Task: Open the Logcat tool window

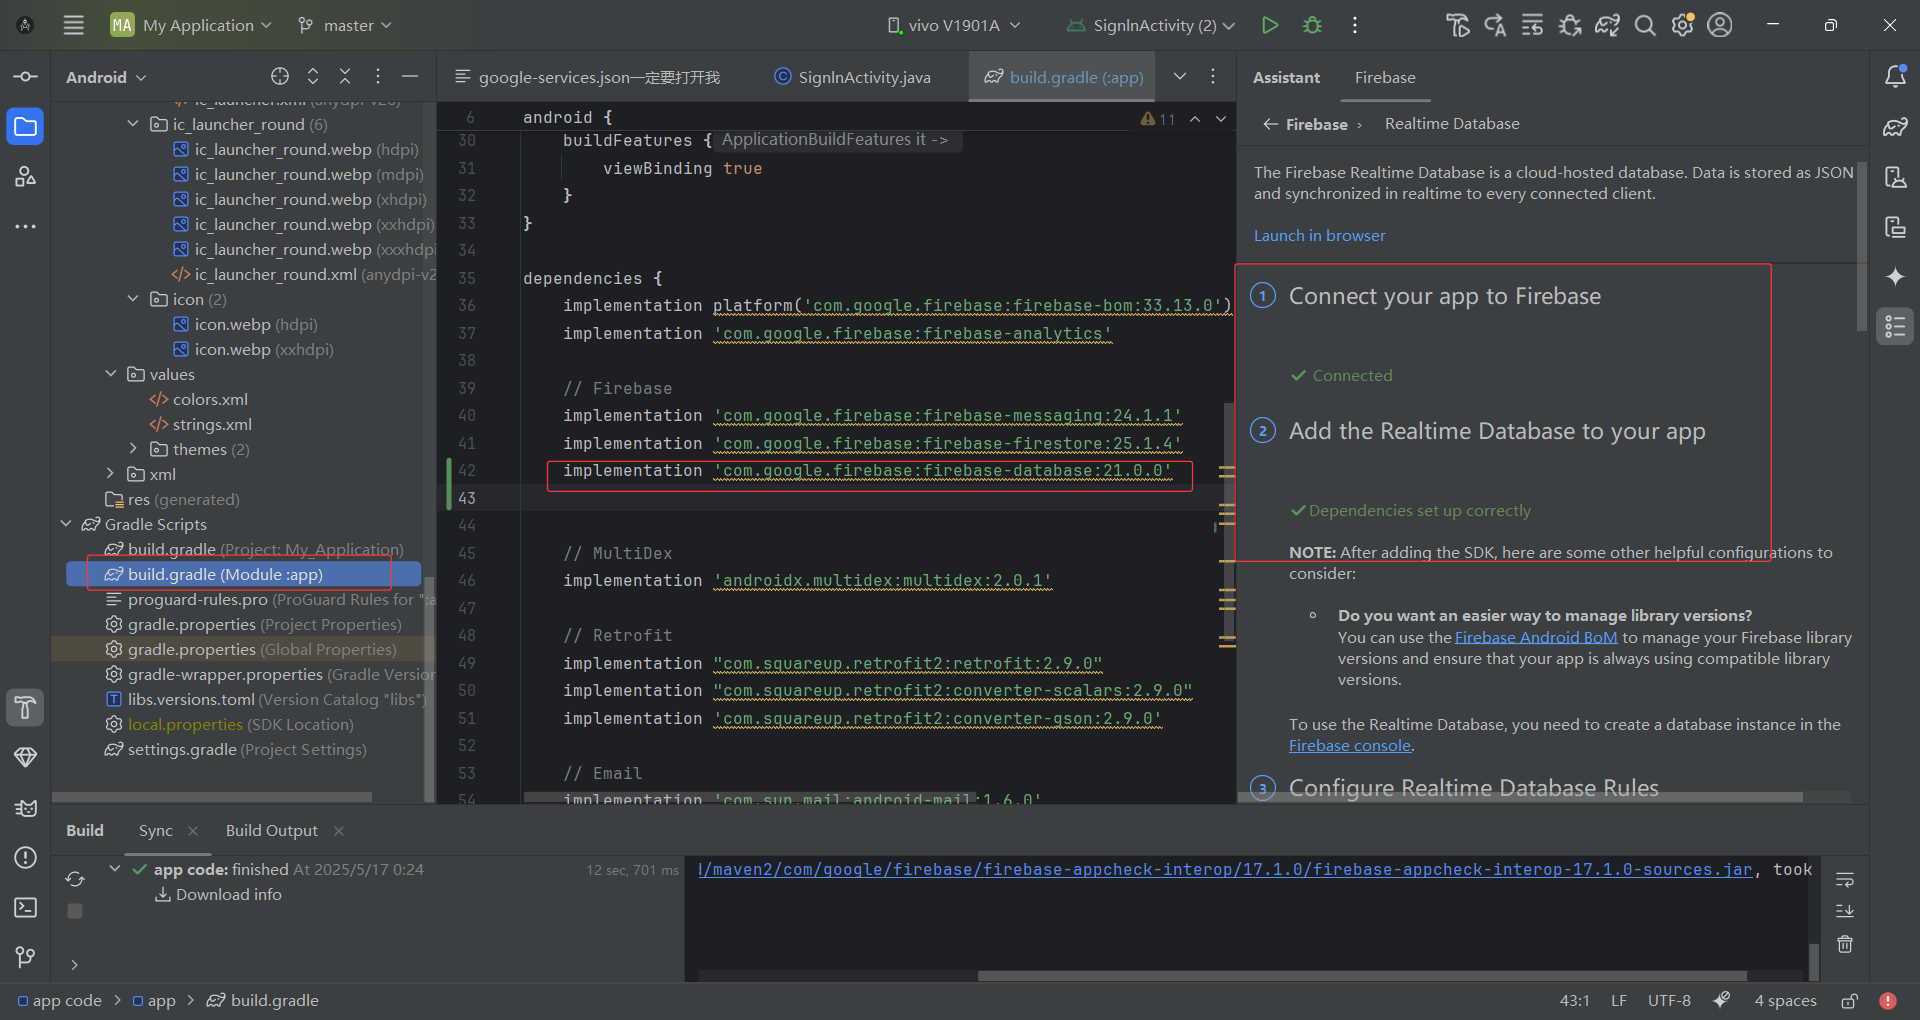Action: [x=26, y=807]
